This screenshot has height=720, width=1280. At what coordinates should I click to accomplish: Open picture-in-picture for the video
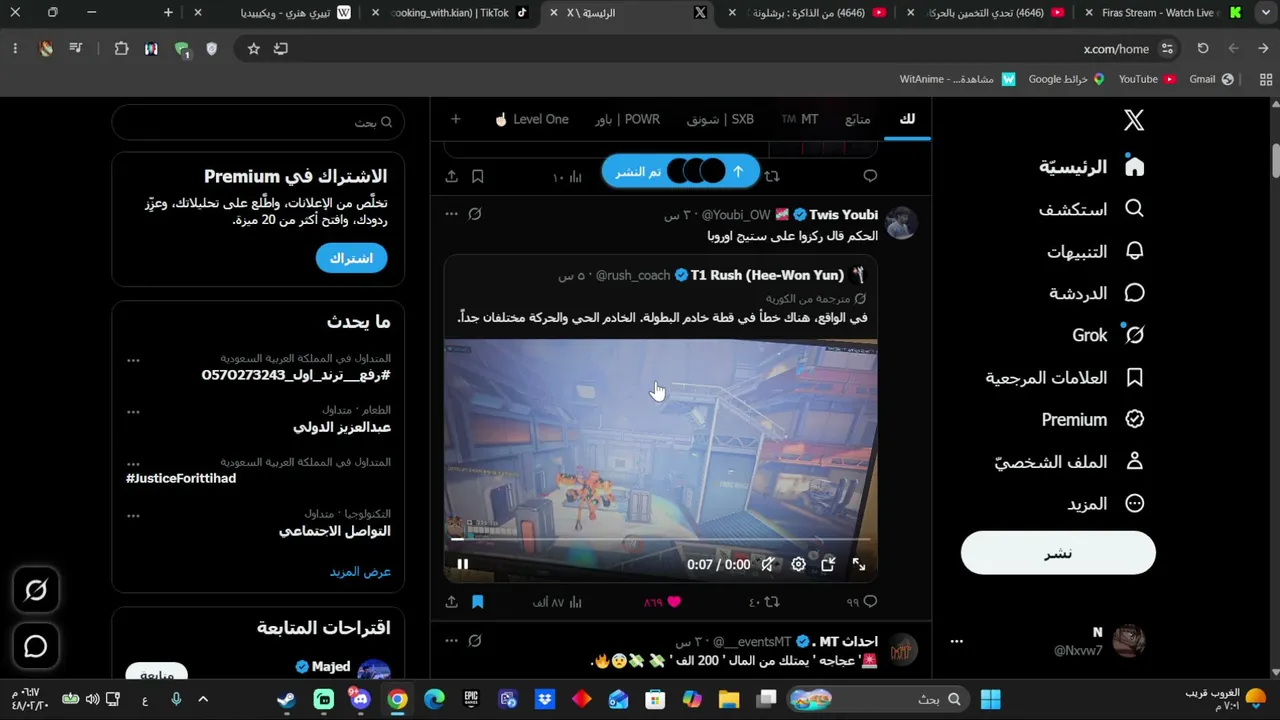pyautogui.click(x=828, y=564)
